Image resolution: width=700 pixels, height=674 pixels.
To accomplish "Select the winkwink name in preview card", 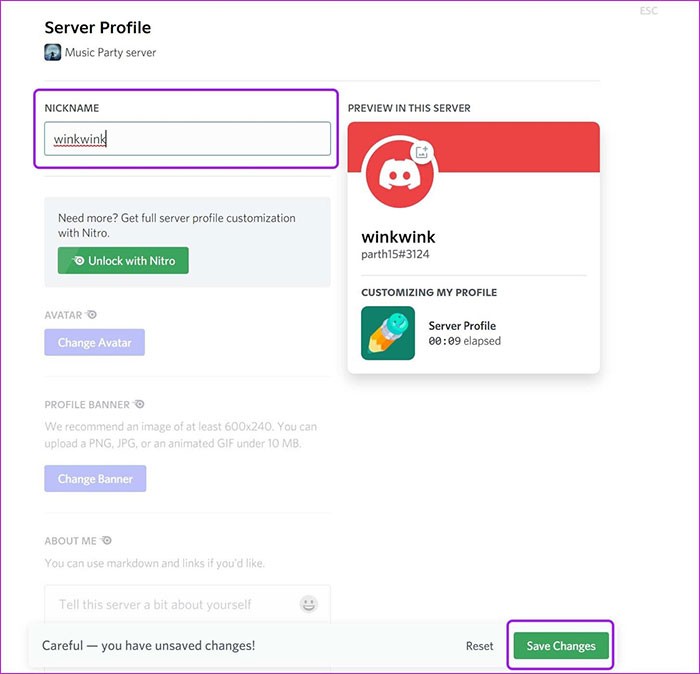I will pos(398,238).
